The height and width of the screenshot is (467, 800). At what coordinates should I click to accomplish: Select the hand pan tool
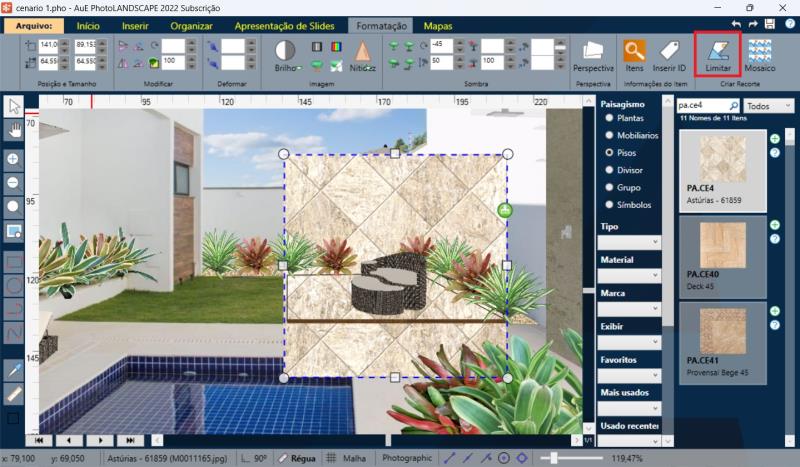(x=14, y=129)
